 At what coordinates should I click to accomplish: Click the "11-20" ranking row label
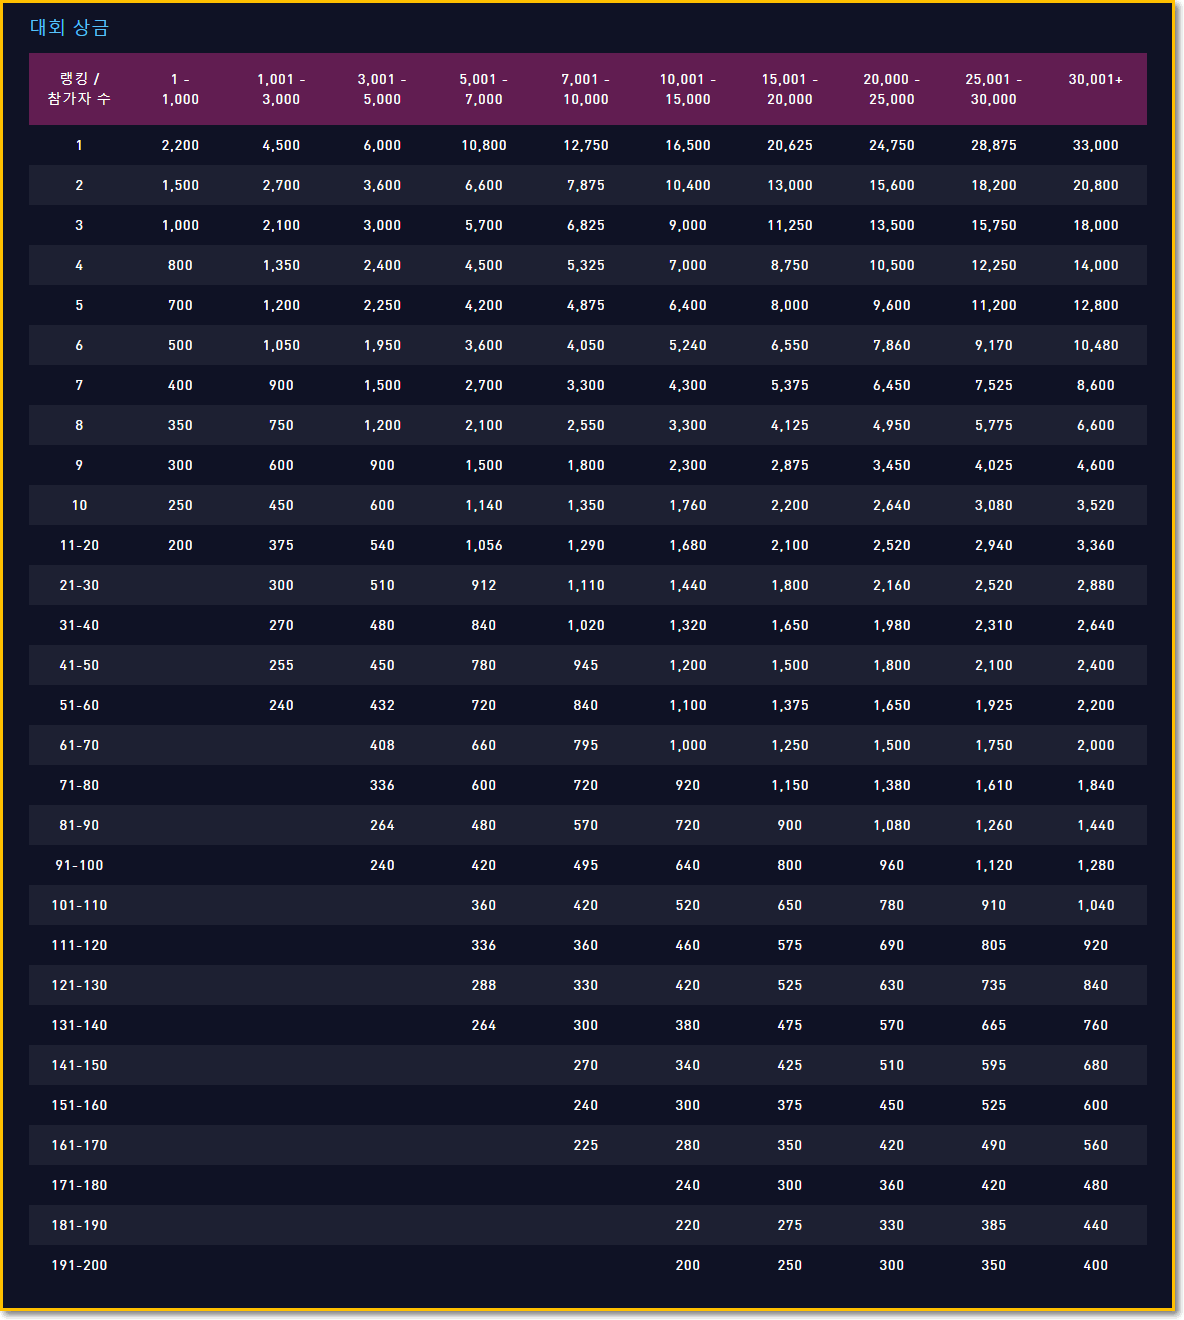(x=79, y=546)
